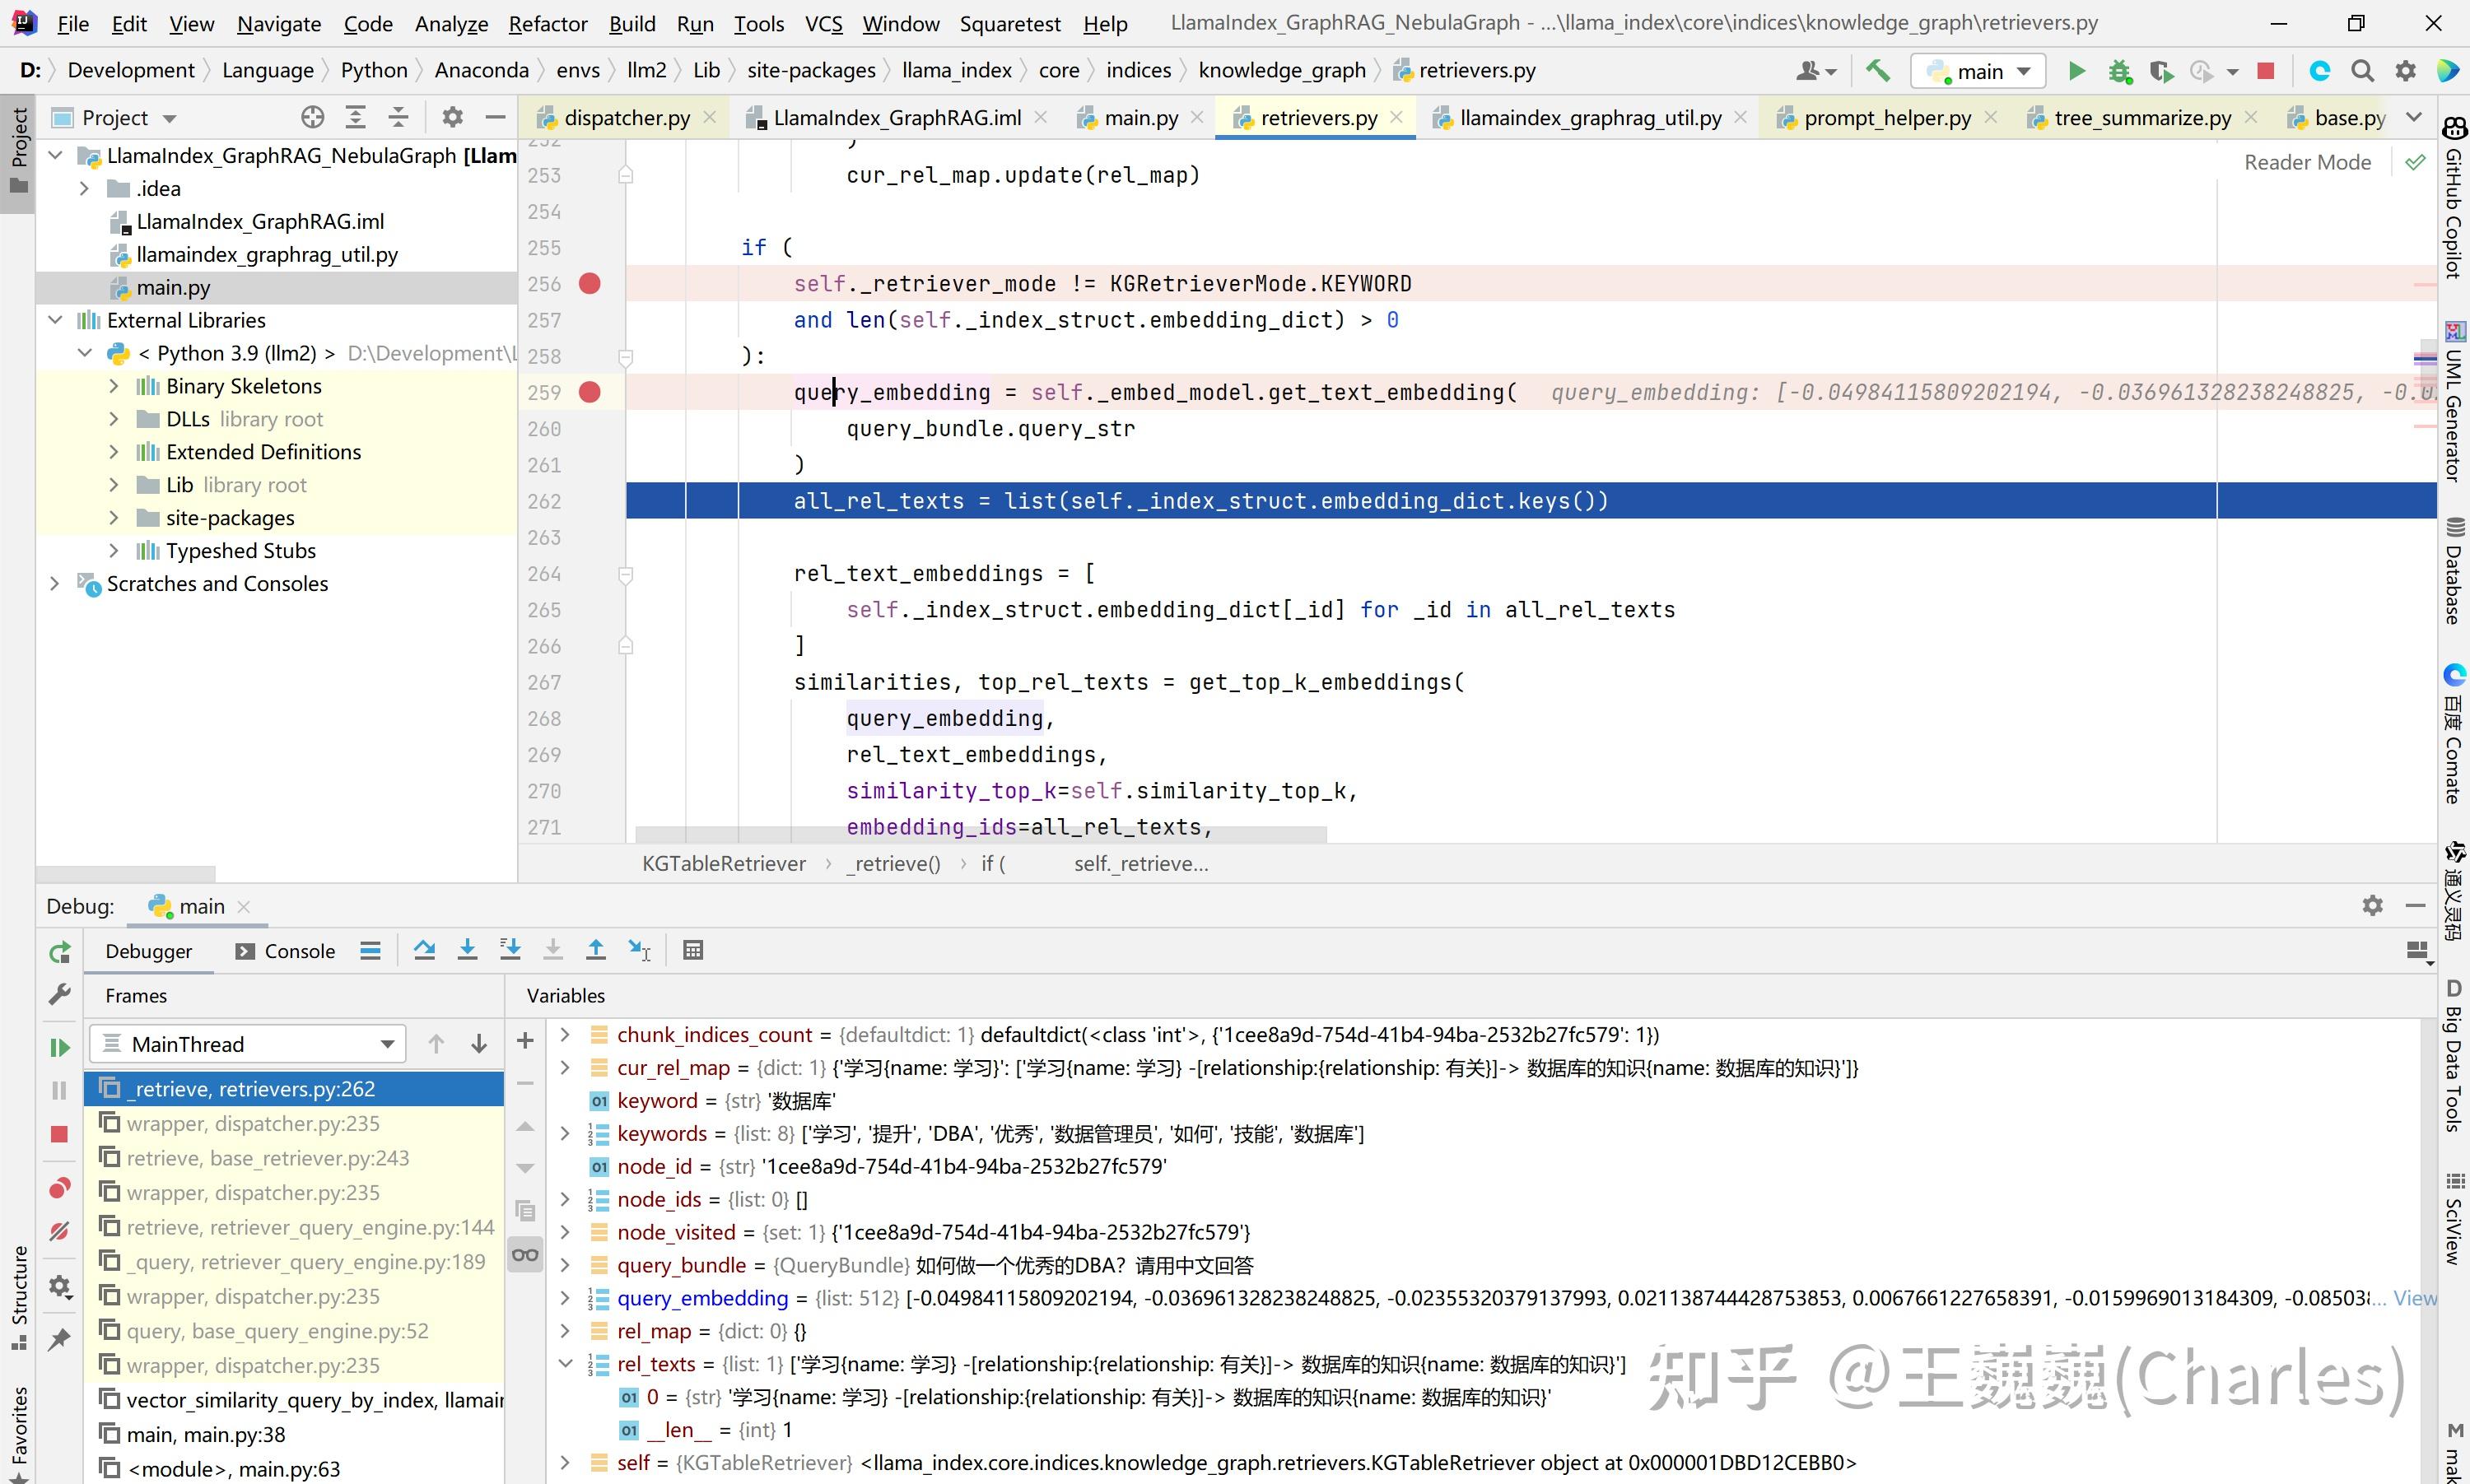Click Mute Breakpoints in debug sidebar
Viewport: 2470px width, 1484px height.
pos(59,1231)
